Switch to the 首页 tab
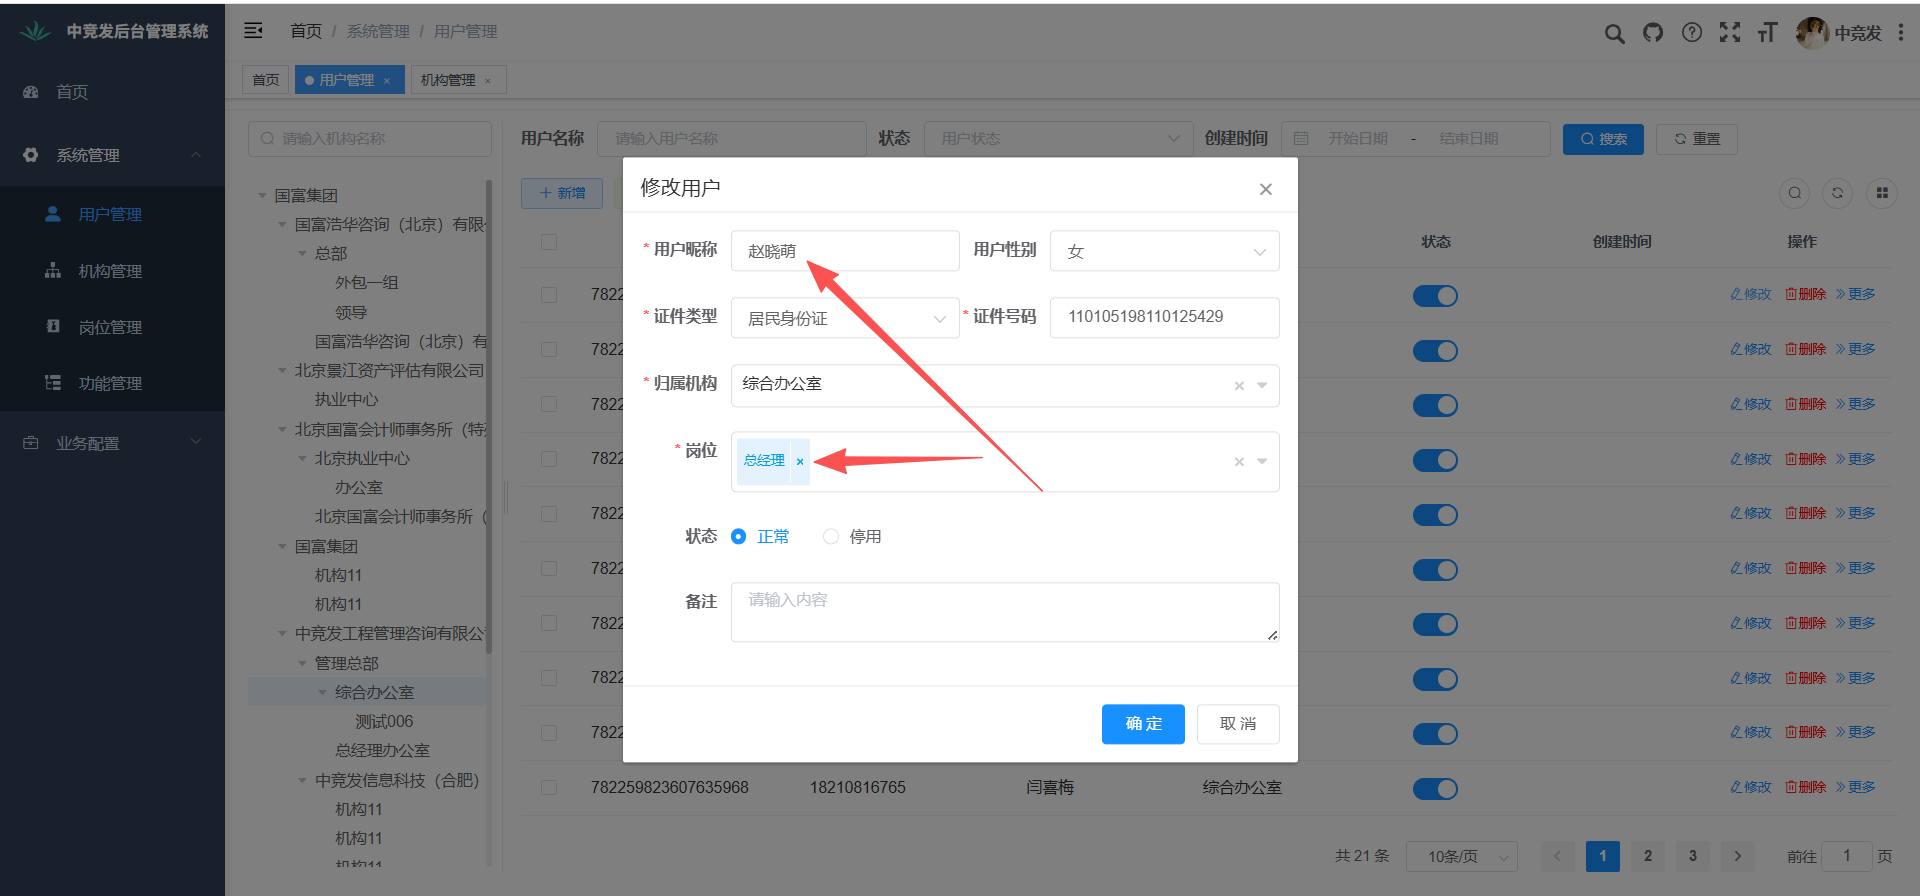The width and height of the screenshot is (1920, 896). [x=266, y=80]
